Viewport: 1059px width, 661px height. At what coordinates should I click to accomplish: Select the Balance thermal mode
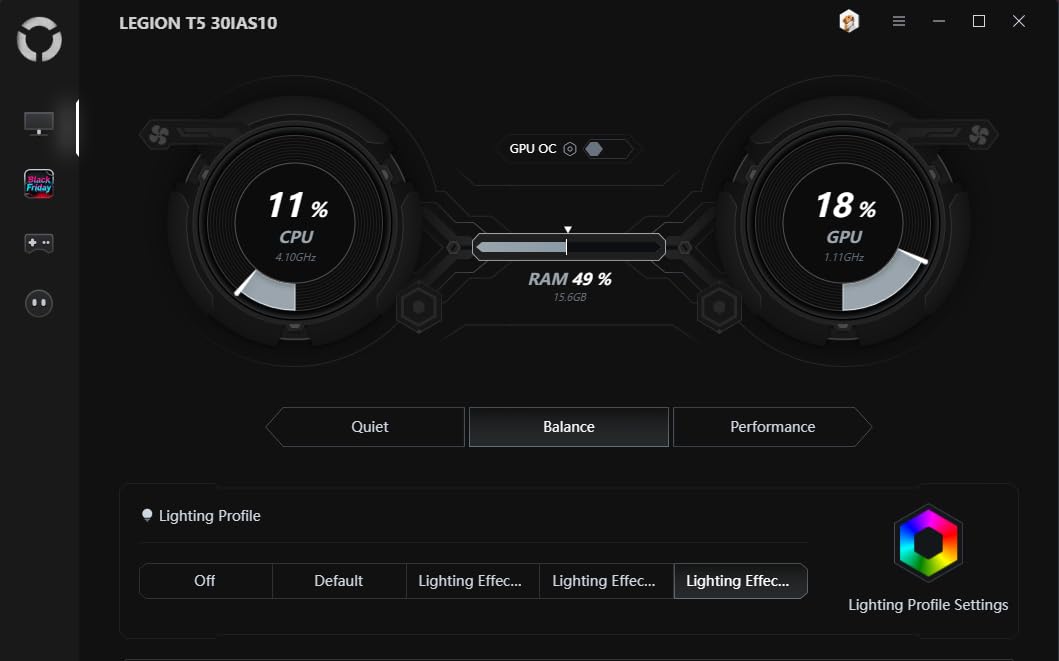tap(568, 427)
